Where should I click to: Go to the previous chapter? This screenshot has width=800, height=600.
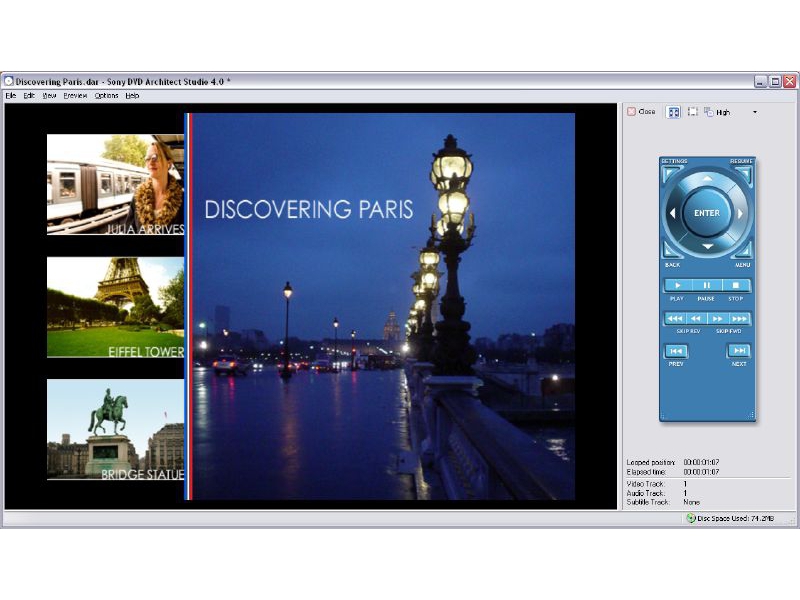click(677, 351)
